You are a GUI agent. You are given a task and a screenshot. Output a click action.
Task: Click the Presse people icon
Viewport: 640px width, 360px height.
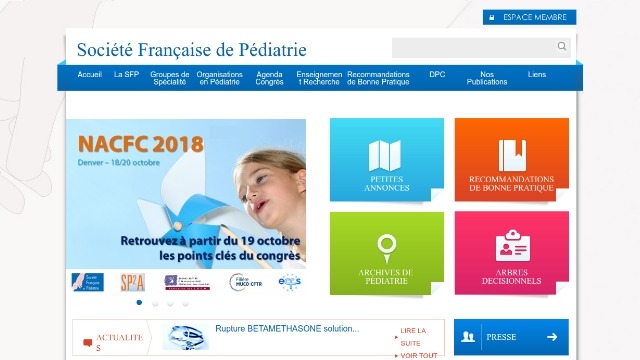468,337
